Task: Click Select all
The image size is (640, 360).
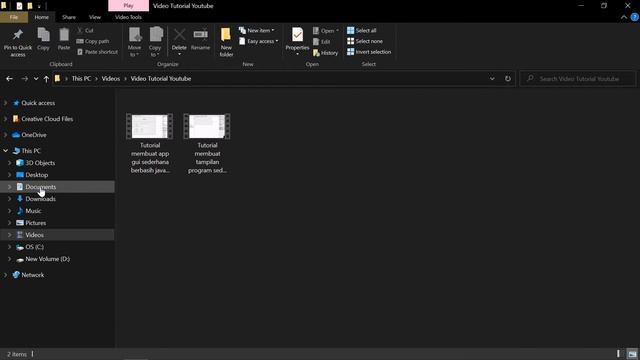Action: (362, 31)
